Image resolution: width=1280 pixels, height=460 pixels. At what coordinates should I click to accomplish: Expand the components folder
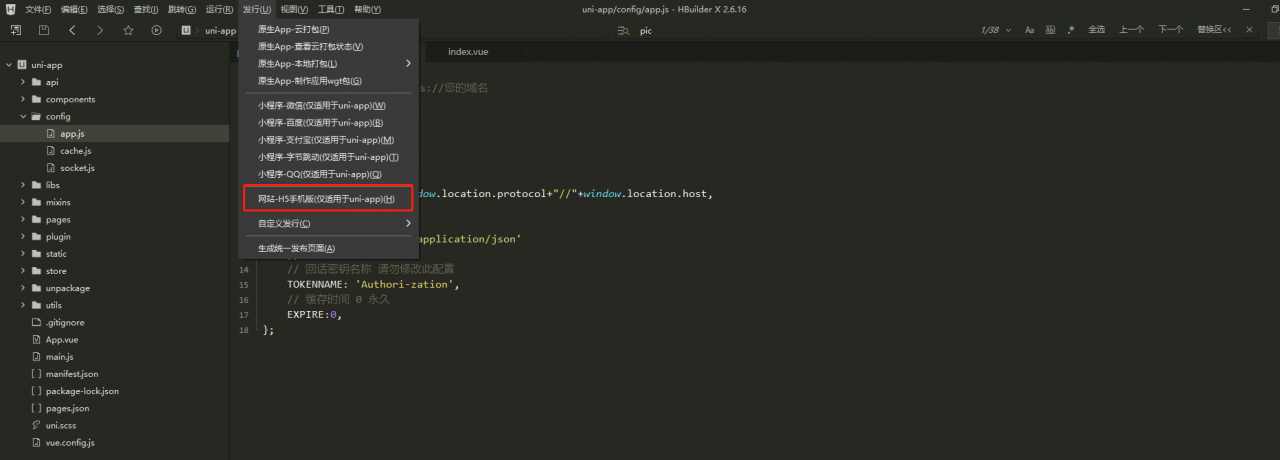point(23,99)
